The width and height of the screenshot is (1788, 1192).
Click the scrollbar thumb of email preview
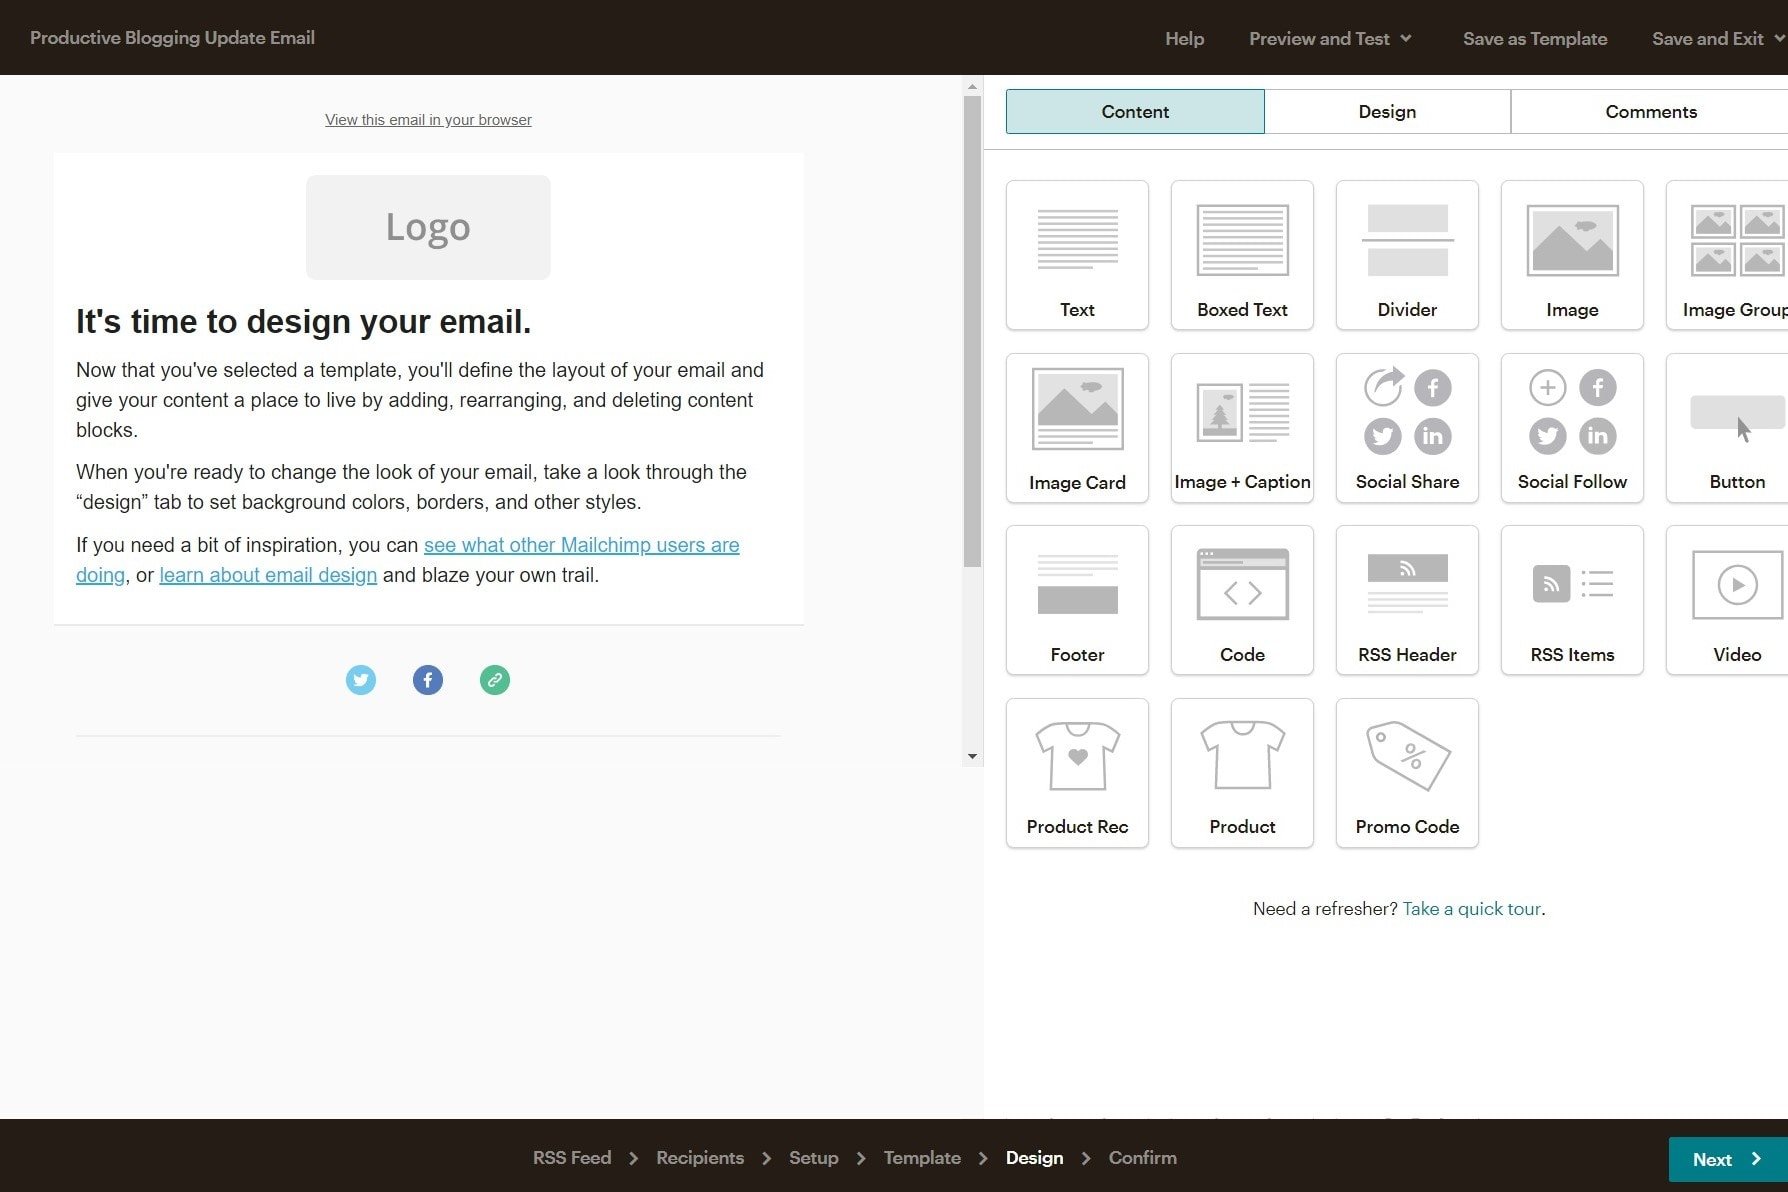pyautogui.click(x=972, y=332)
